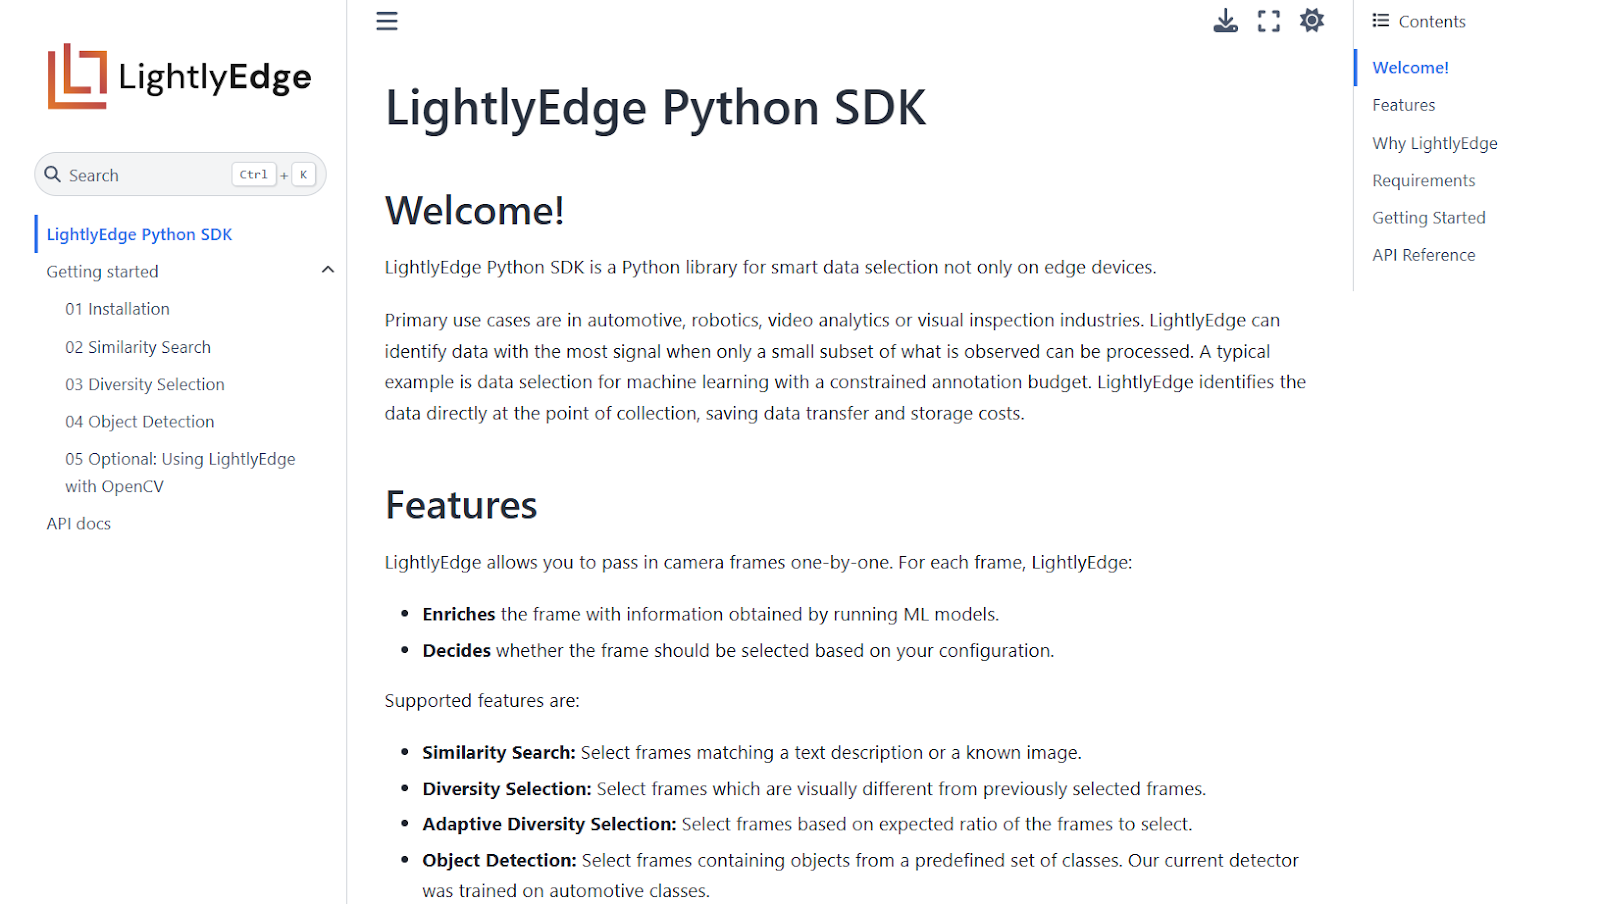
Task: Click the search magnifier icon
Action: 53,174
